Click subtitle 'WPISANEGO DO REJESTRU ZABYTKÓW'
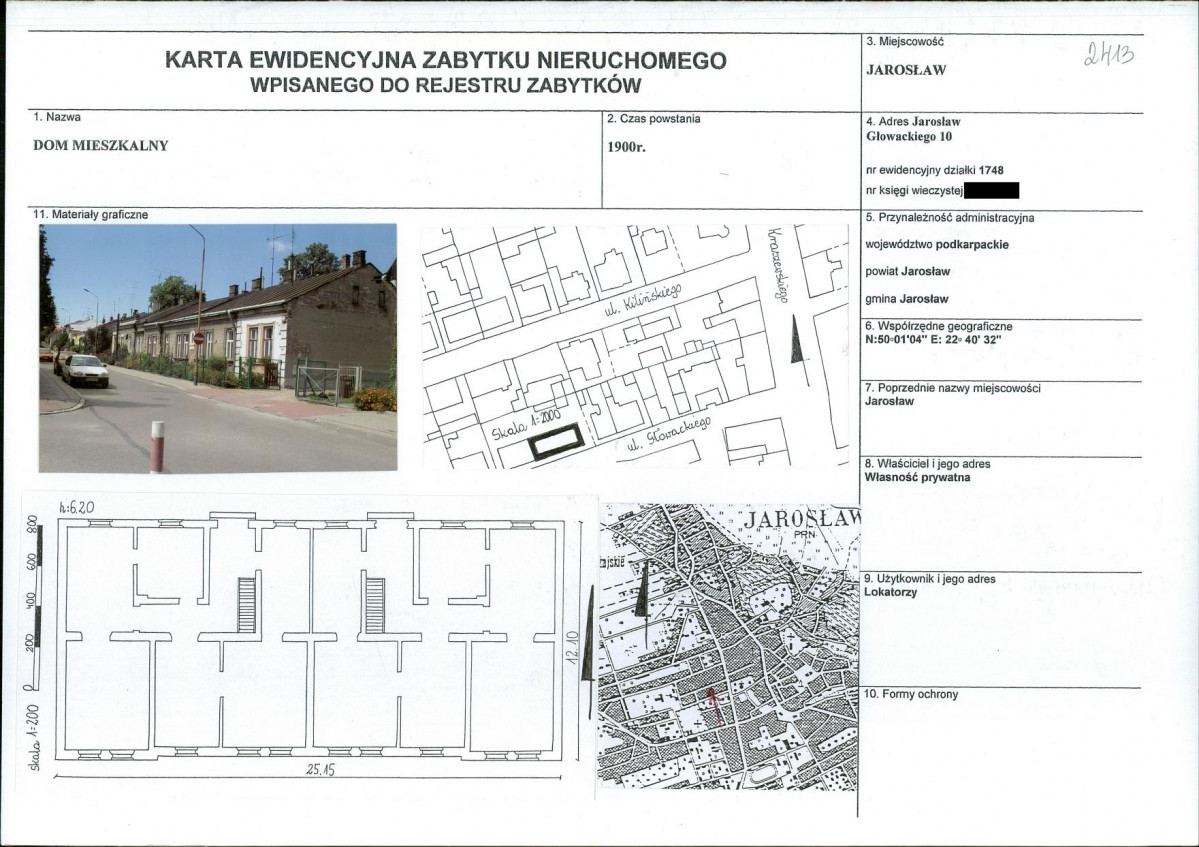The width and height of the screenshot is (1199, 847). [x=446, y=86]
